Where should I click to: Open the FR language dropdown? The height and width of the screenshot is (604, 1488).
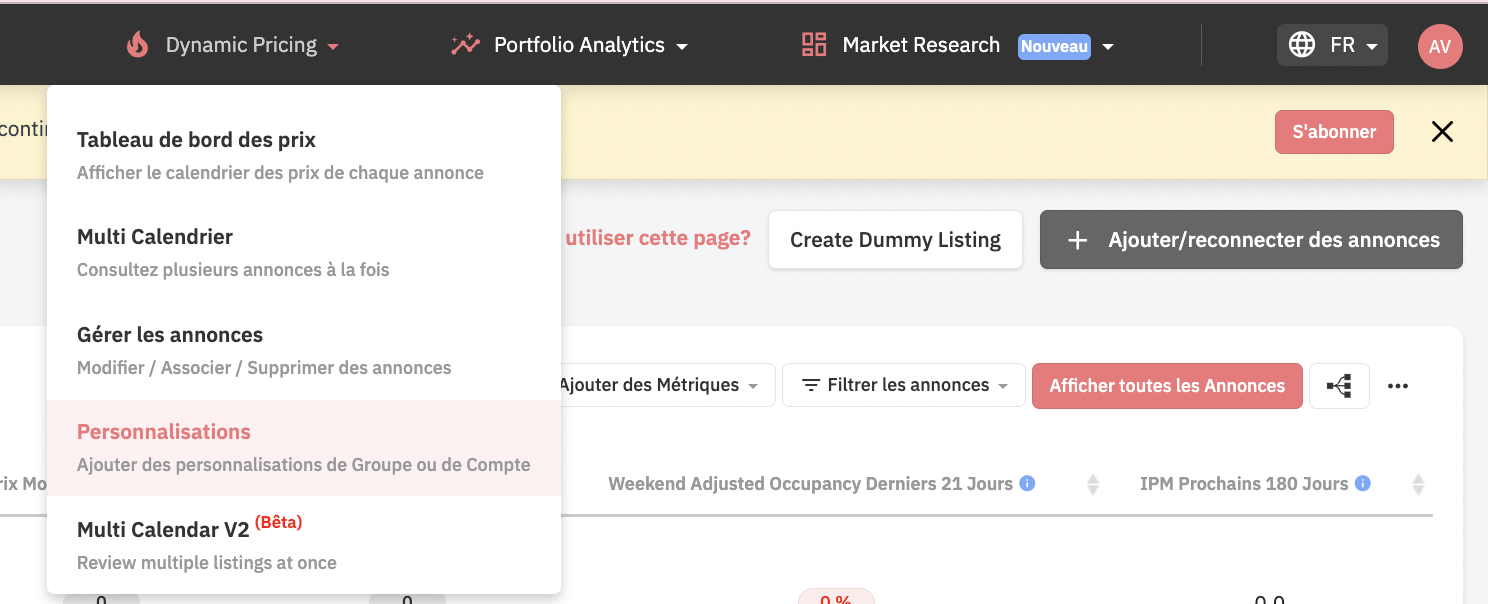click(x=1332, y=45)
